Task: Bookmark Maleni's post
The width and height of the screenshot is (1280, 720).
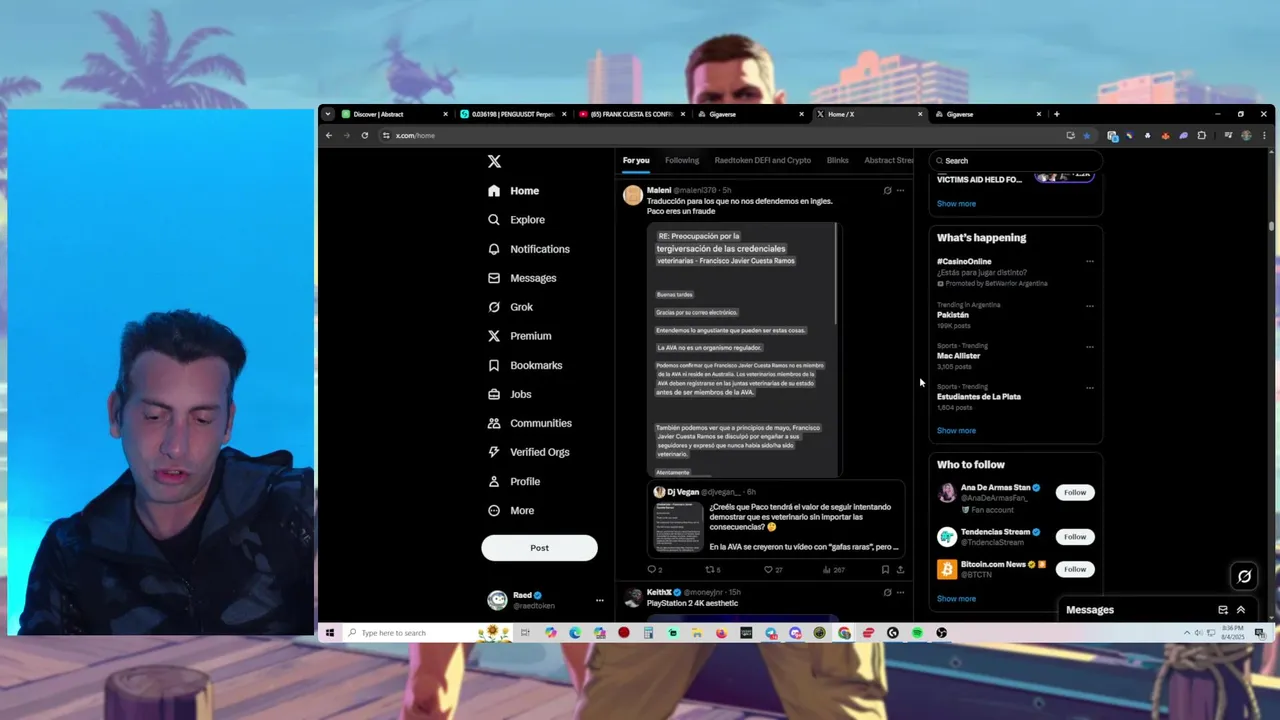Action: click(885, 570)
